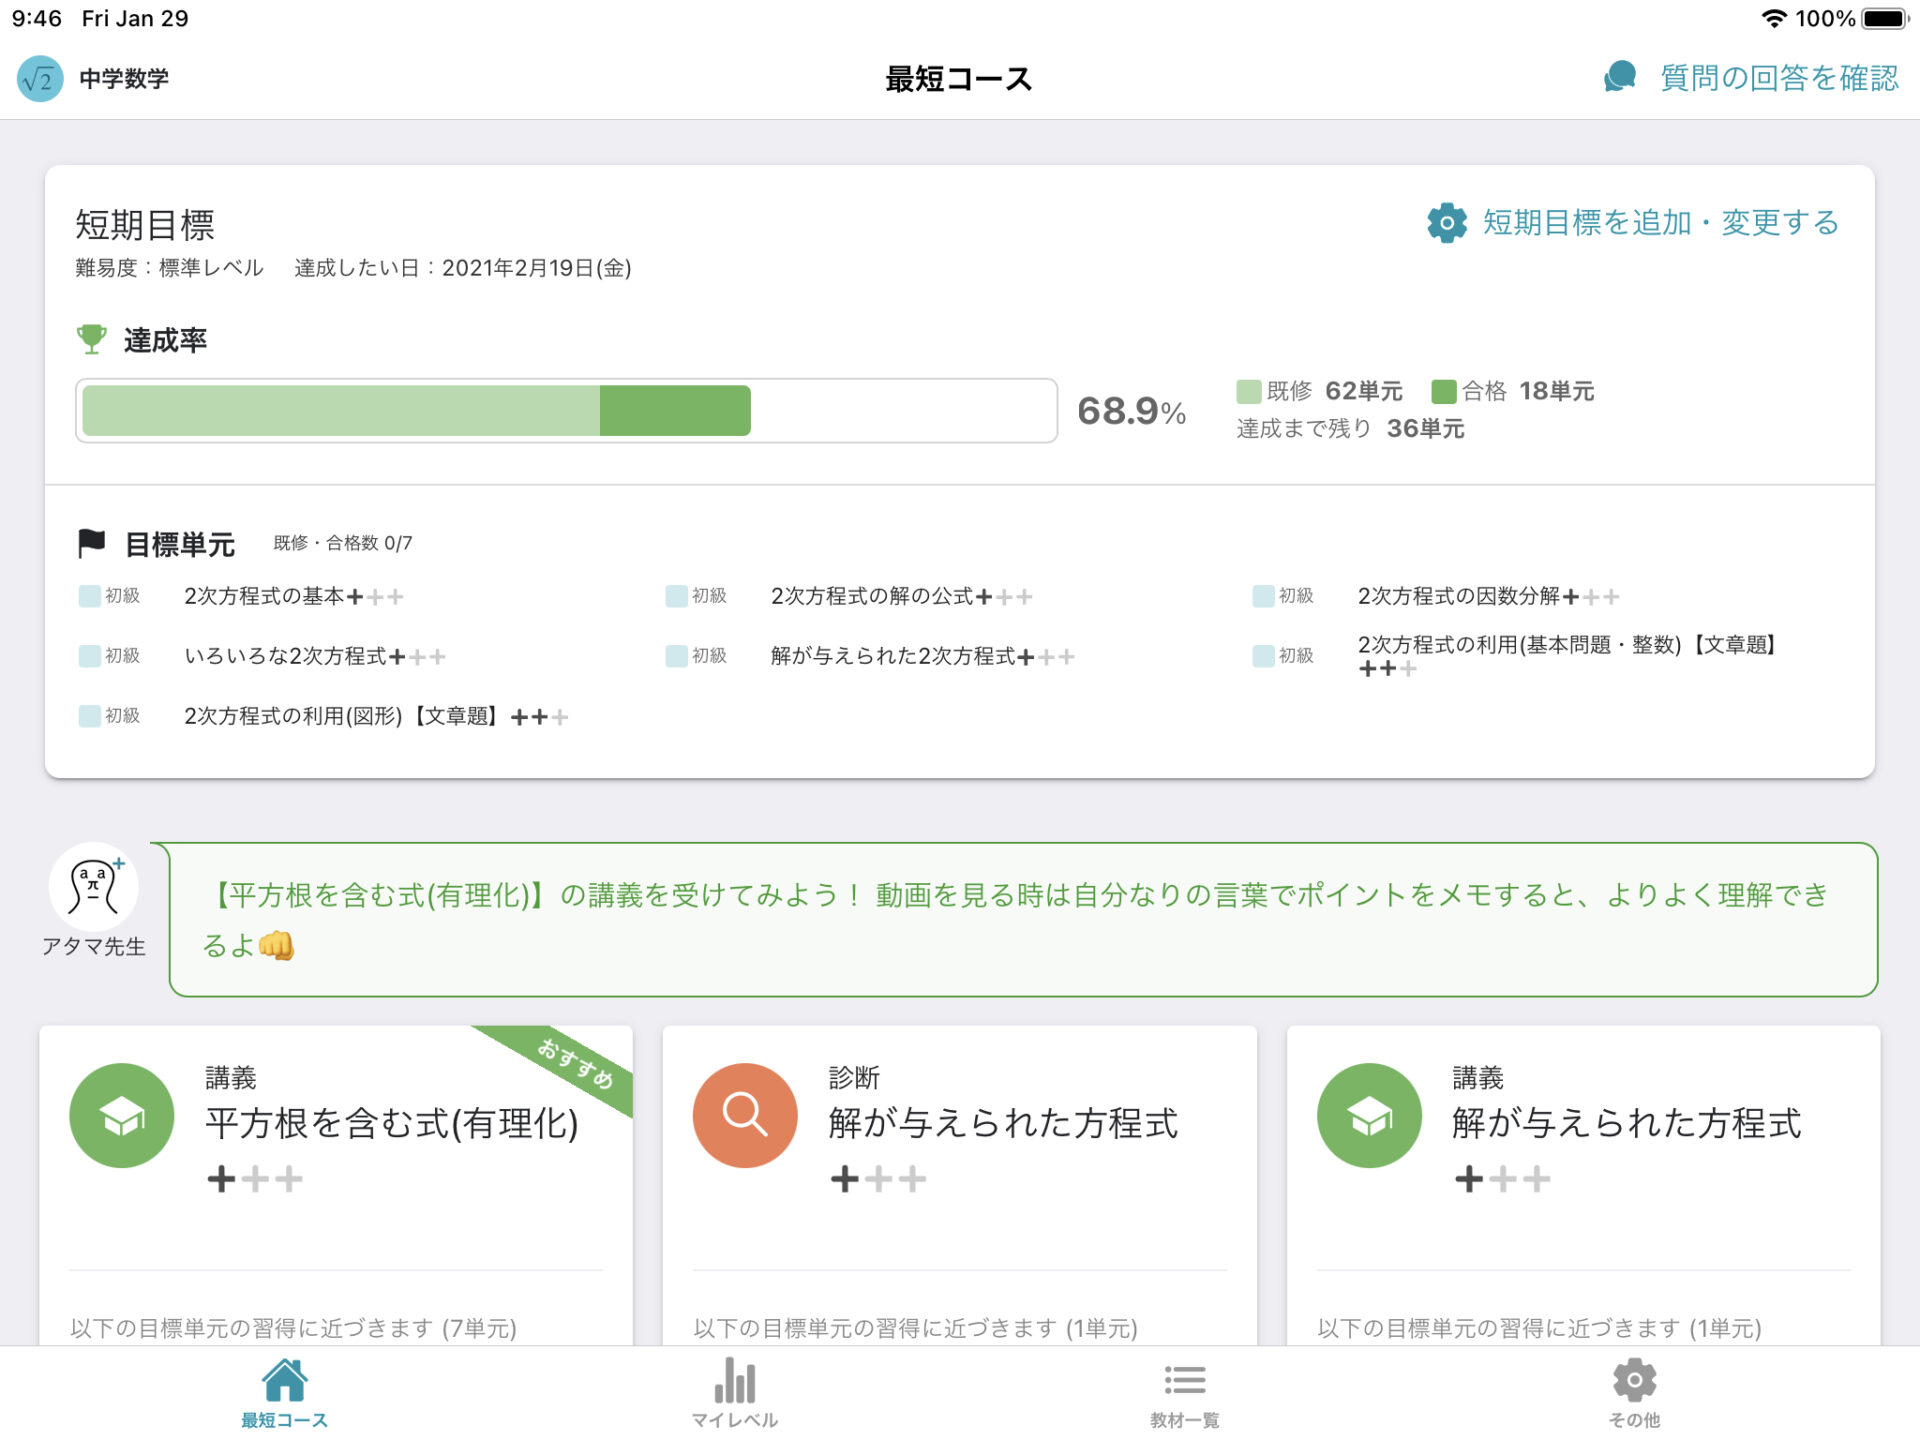Tap the green lecture icon for 平方根を含む式(有理化)
This screenshot has height=1440, width=1920.
(x=122, y=1115)
